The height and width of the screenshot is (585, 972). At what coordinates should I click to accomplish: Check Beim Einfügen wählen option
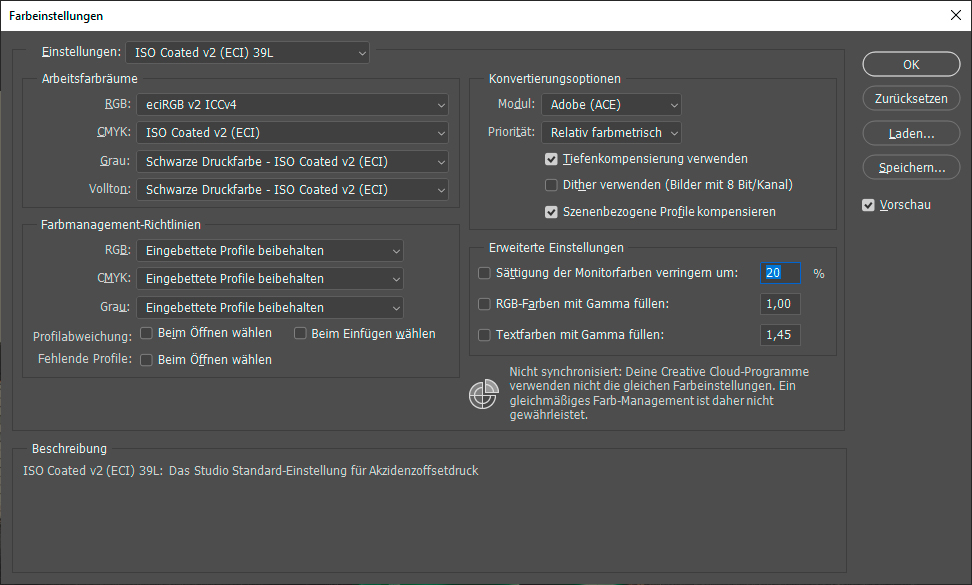click(x=300, y=332)
